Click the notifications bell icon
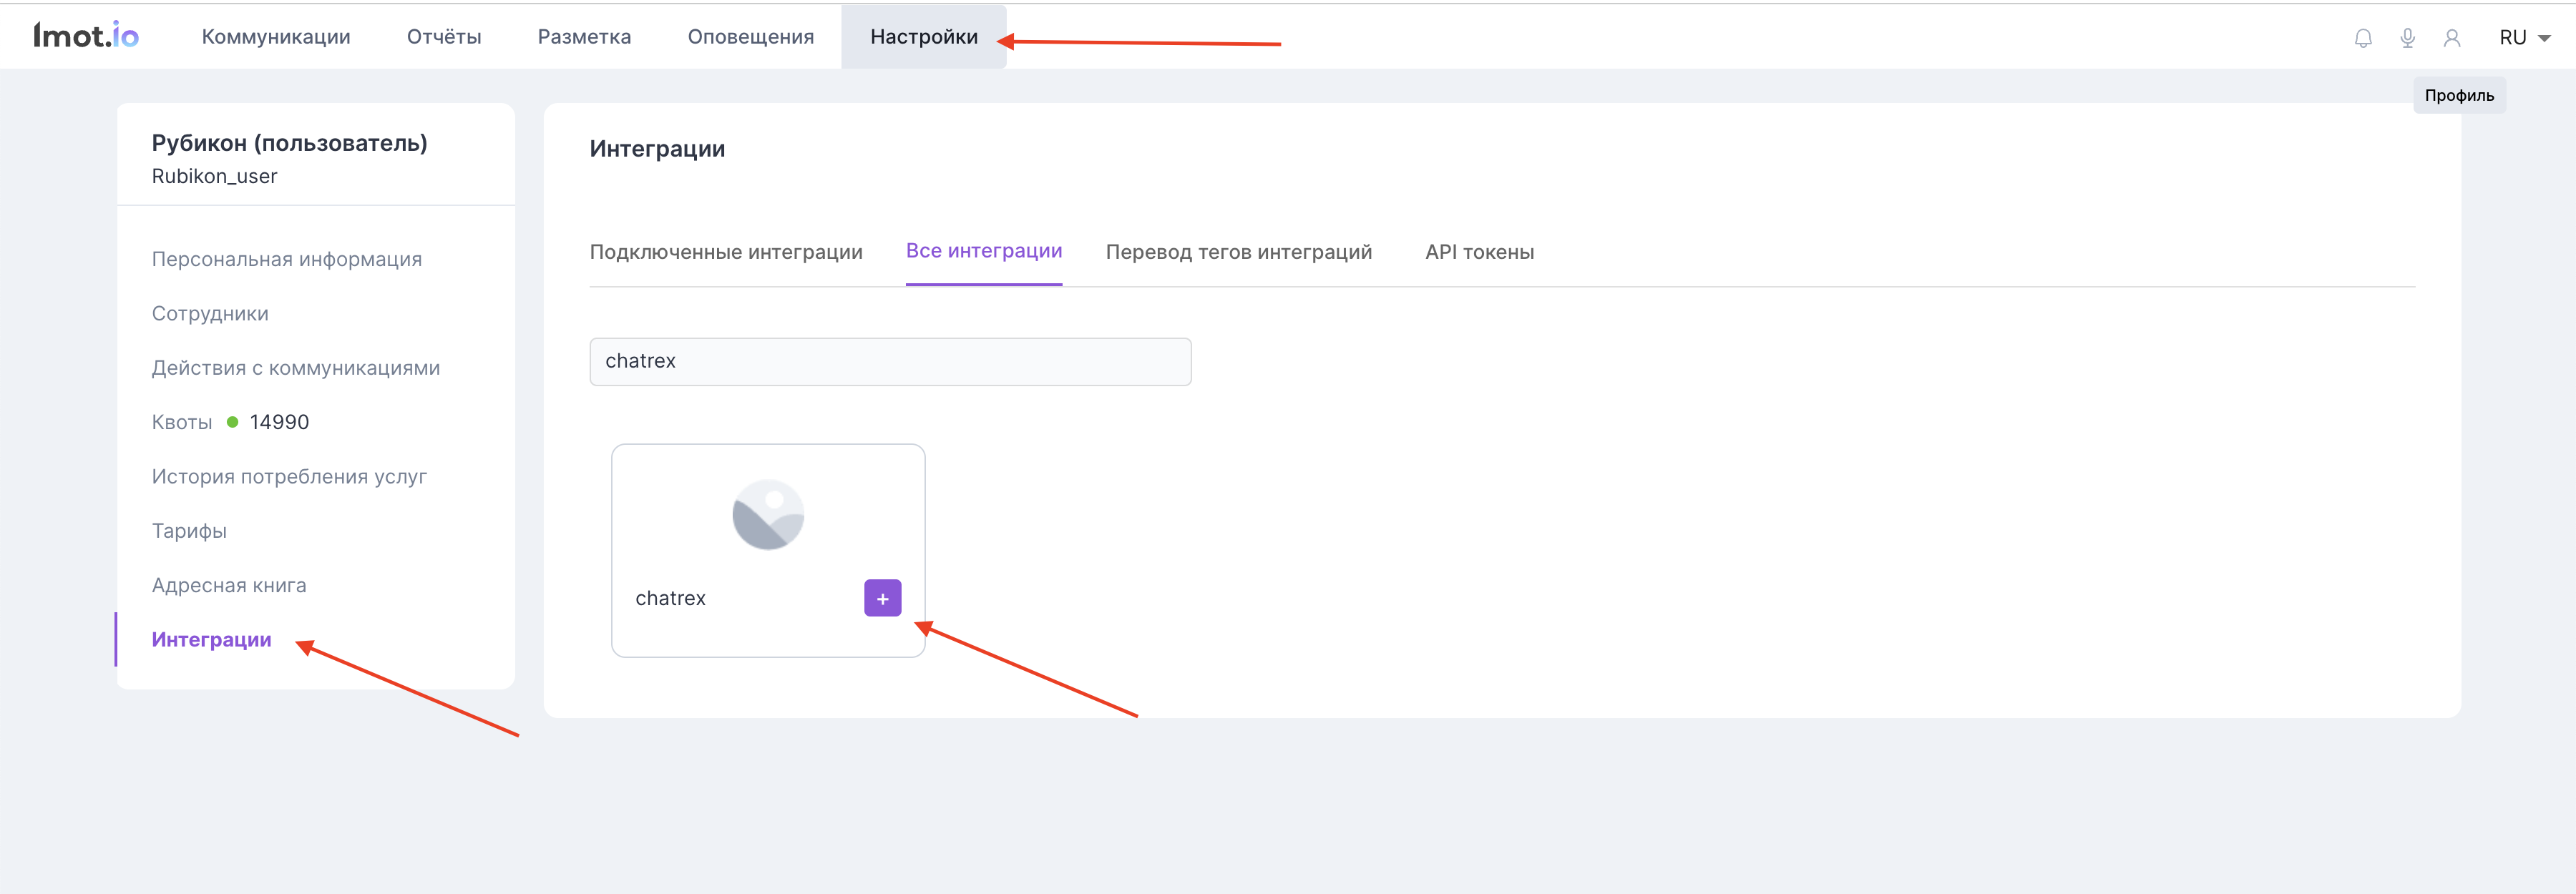Viewport: 2576px width, 894px height. pyautogui.click(x=2363, y=38)
